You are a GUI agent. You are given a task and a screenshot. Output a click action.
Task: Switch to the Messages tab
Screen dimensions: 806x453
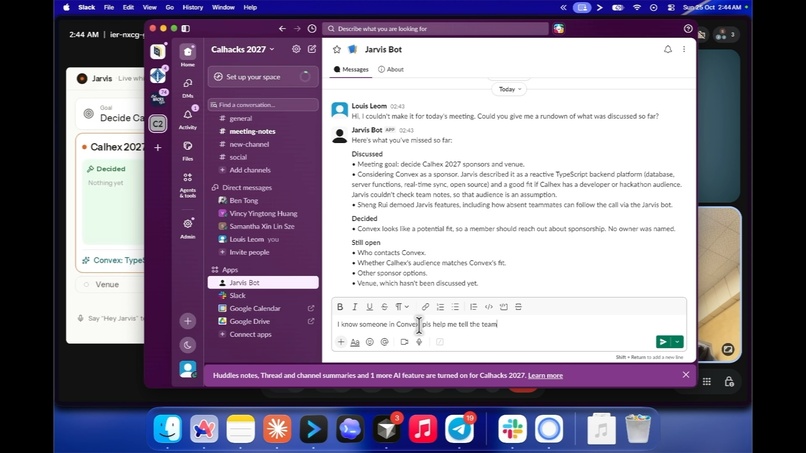pyautogui.click(x=351, y=69)
